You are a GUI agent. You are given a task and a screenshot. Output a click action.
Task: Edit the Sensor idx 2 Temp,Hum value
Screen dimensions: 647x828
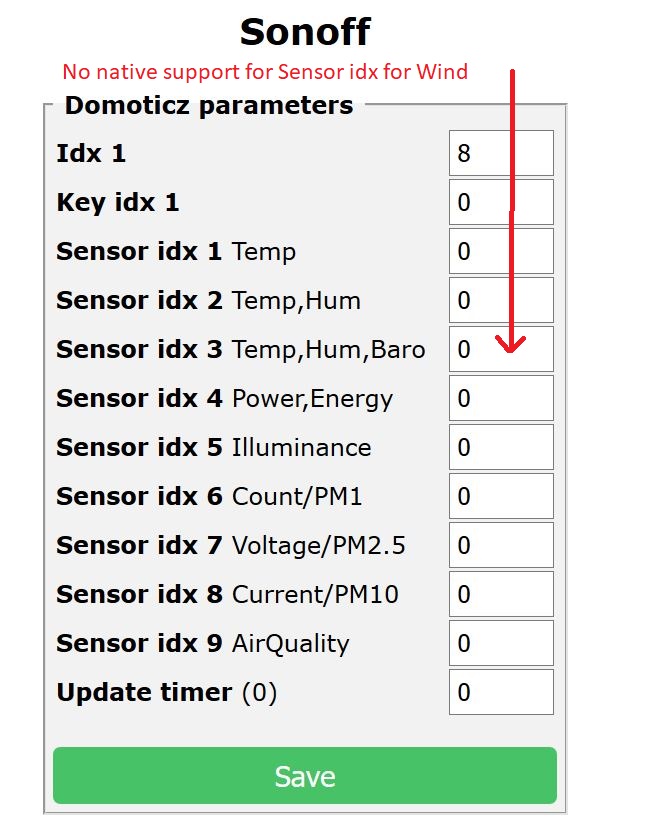click(500, 300)
